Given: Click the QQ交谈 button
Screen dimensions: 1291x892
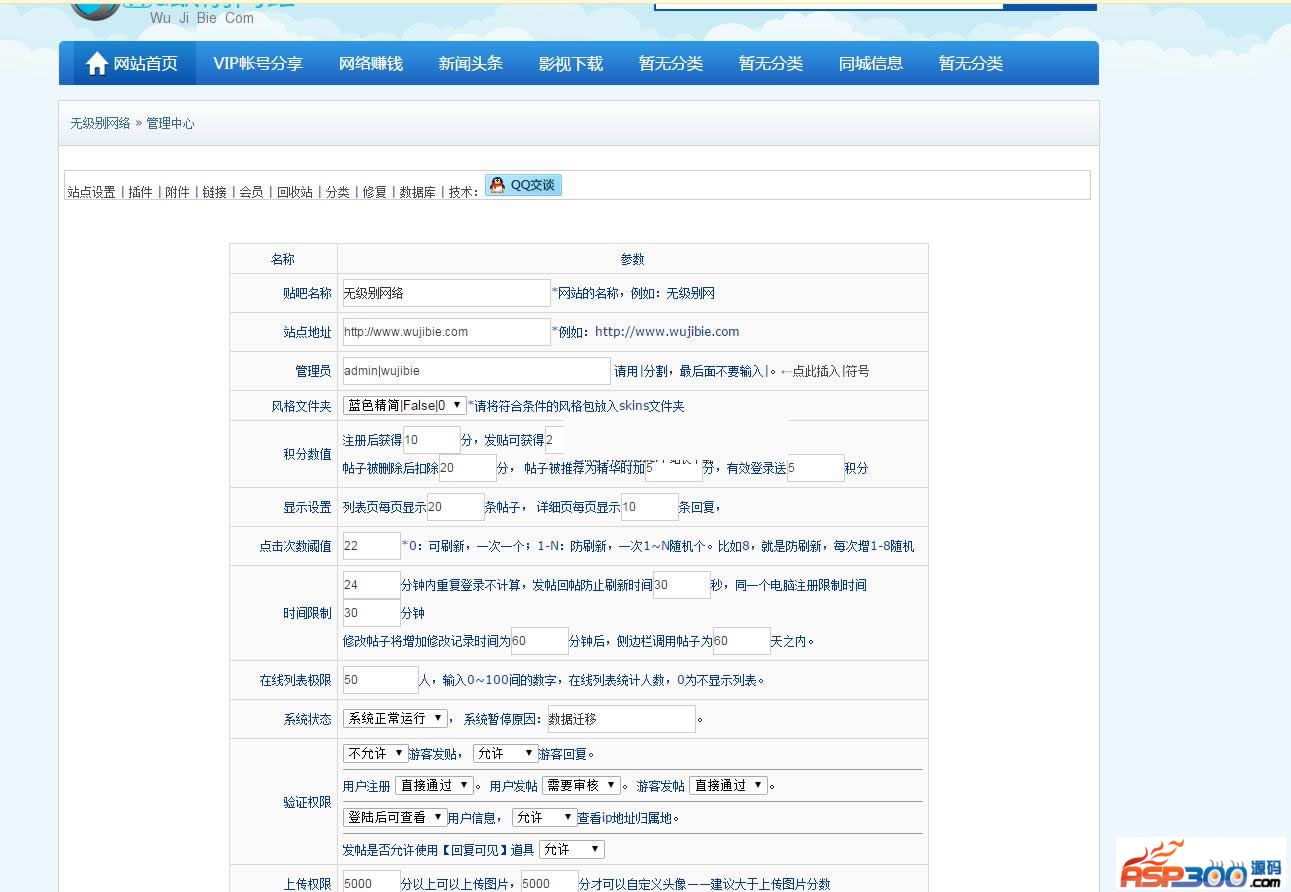Looking at the screenshot, I should click(x=523, y=185).
